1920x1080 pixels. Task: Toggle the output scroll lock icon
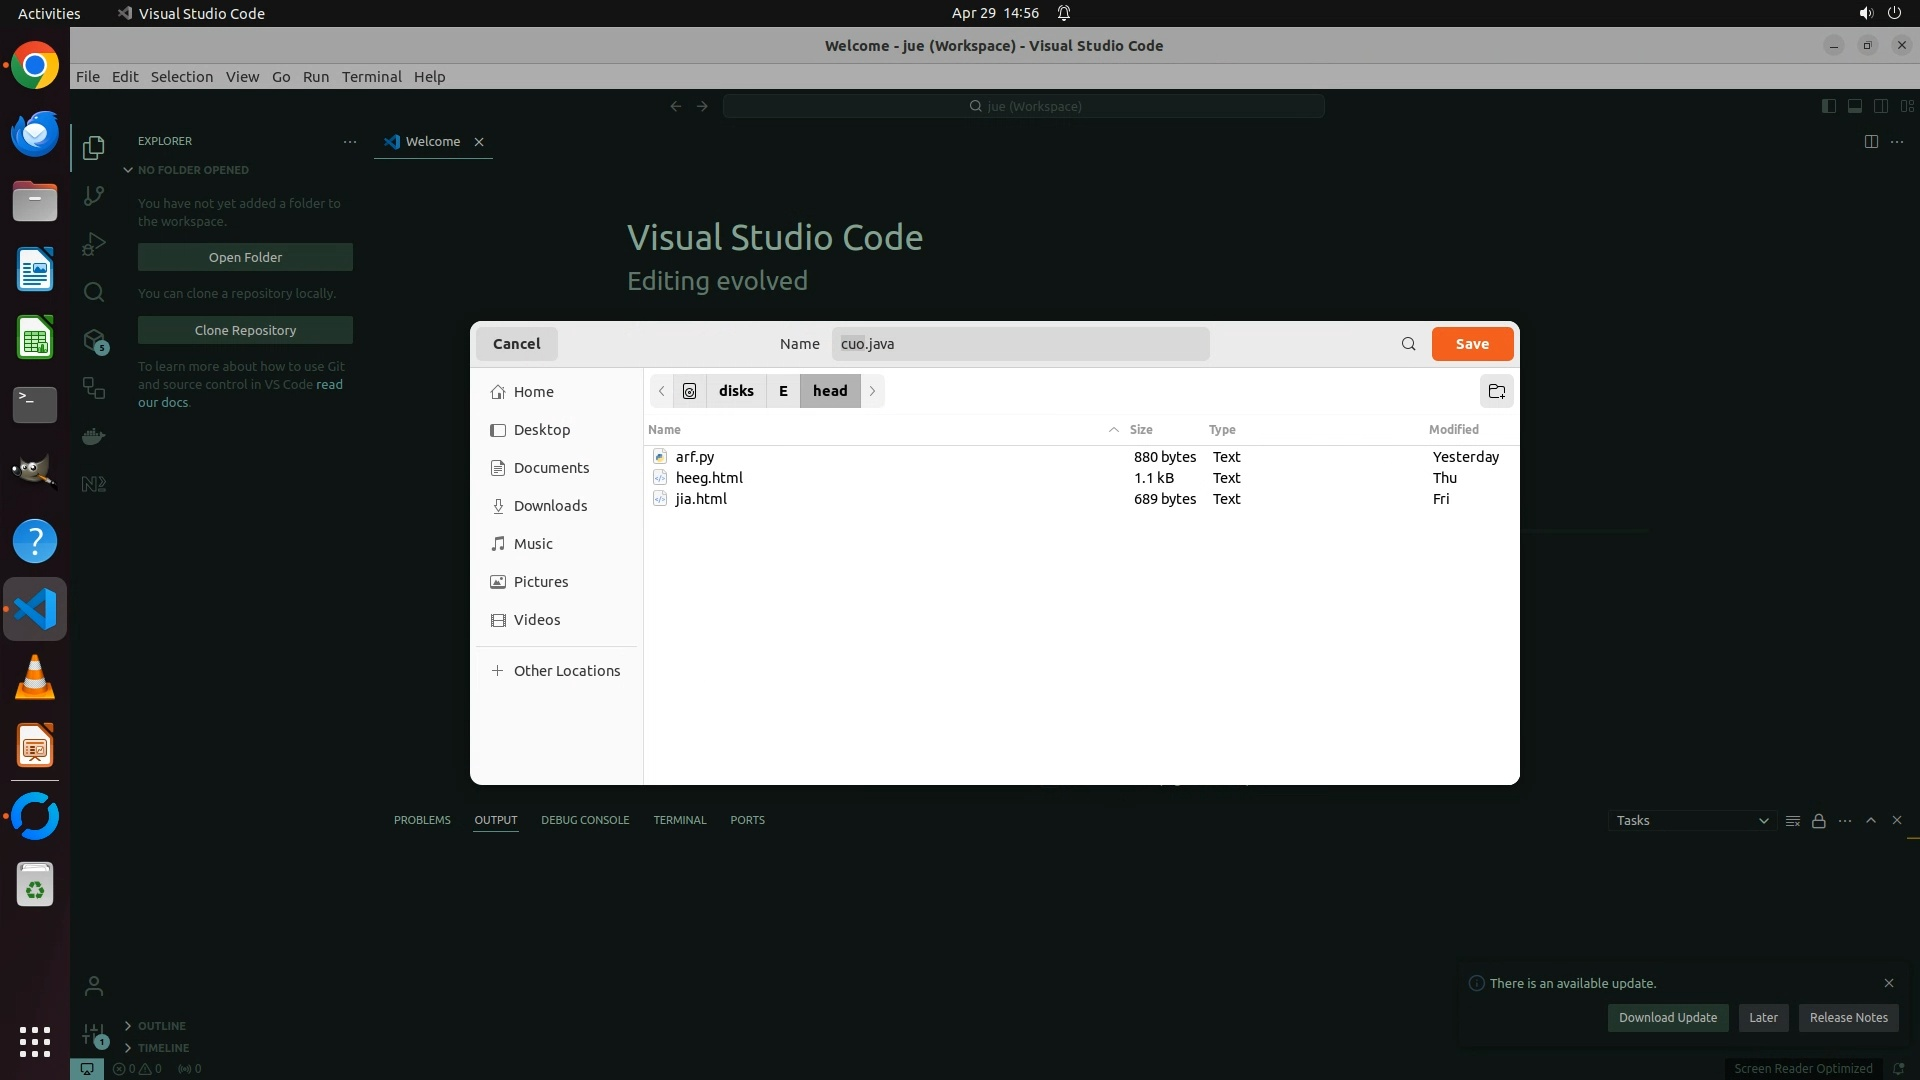[x=1818, y=821]
